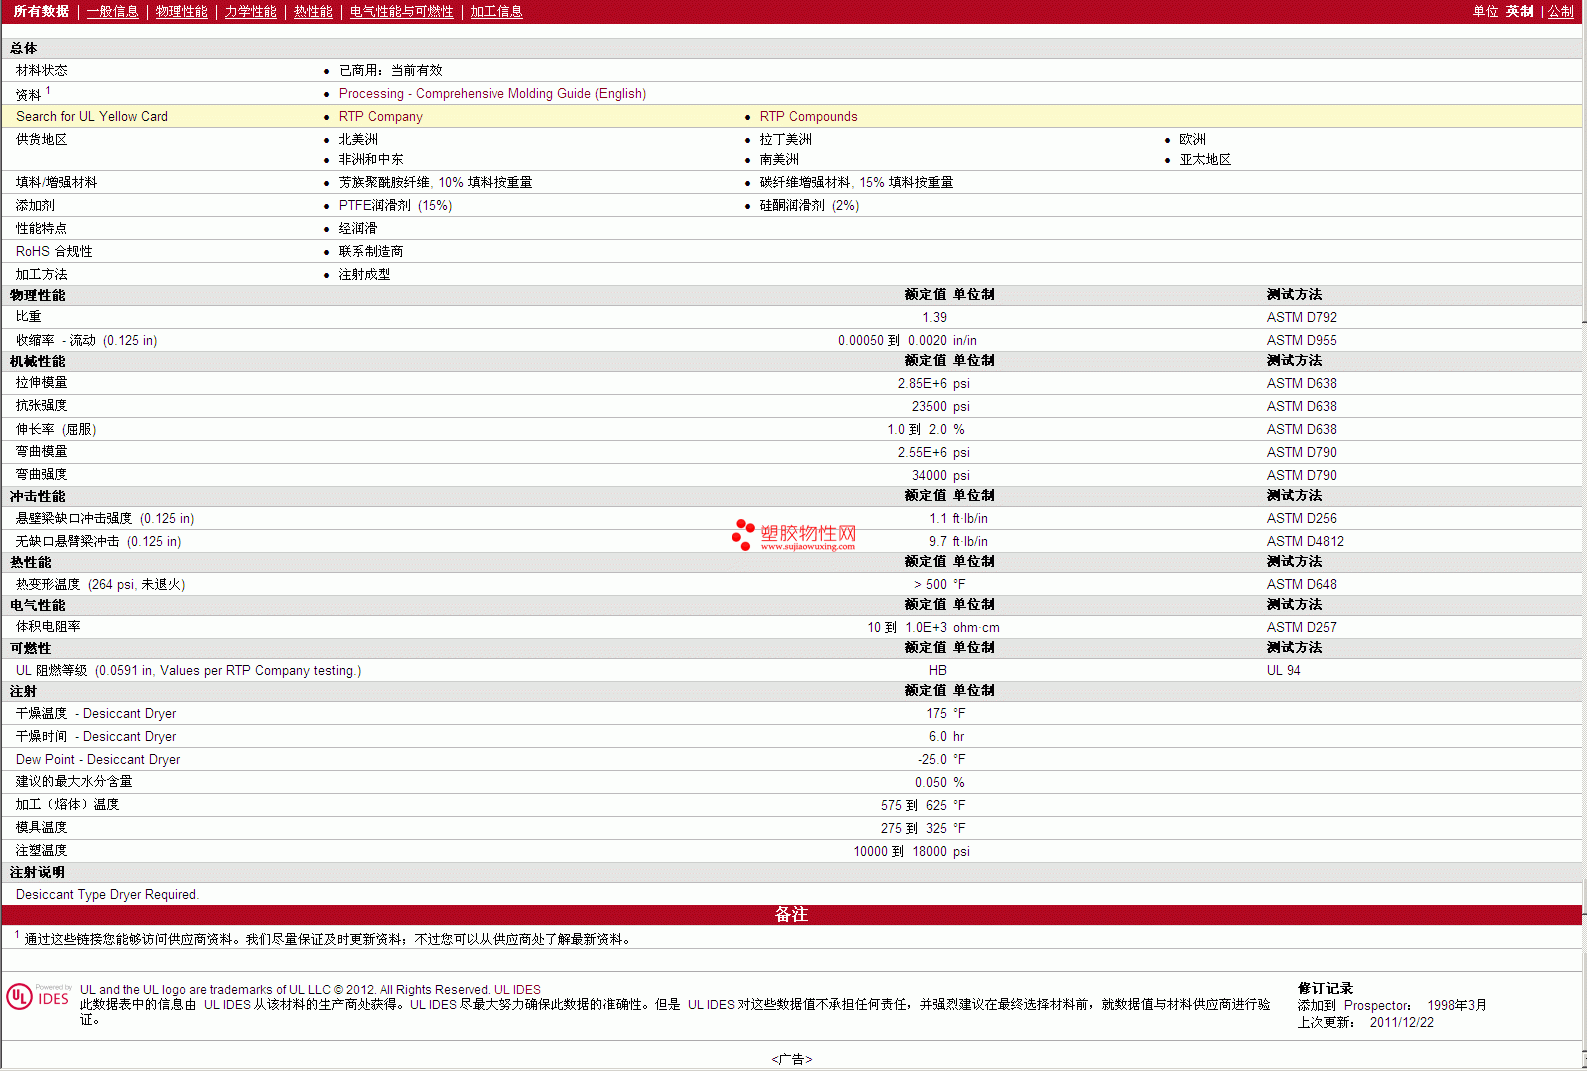Switch units to 公制
The image size is (1587, 1071).
click(1561, 12)
